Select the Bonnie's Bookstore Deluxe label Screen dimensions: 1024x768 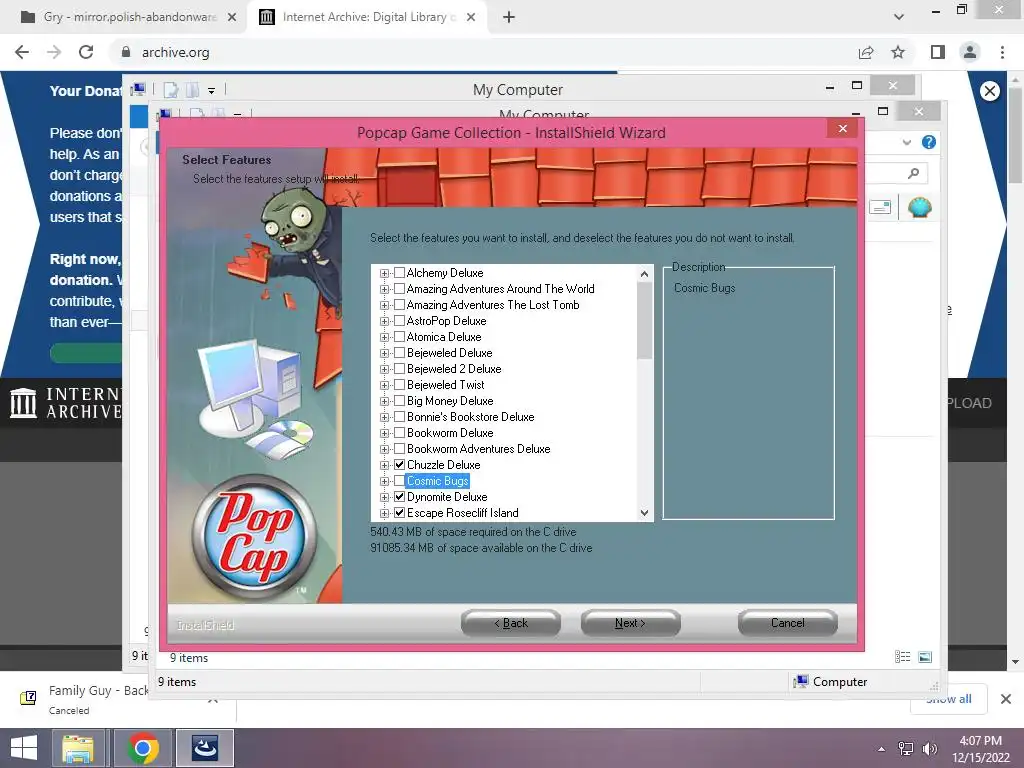click(470, 417)
